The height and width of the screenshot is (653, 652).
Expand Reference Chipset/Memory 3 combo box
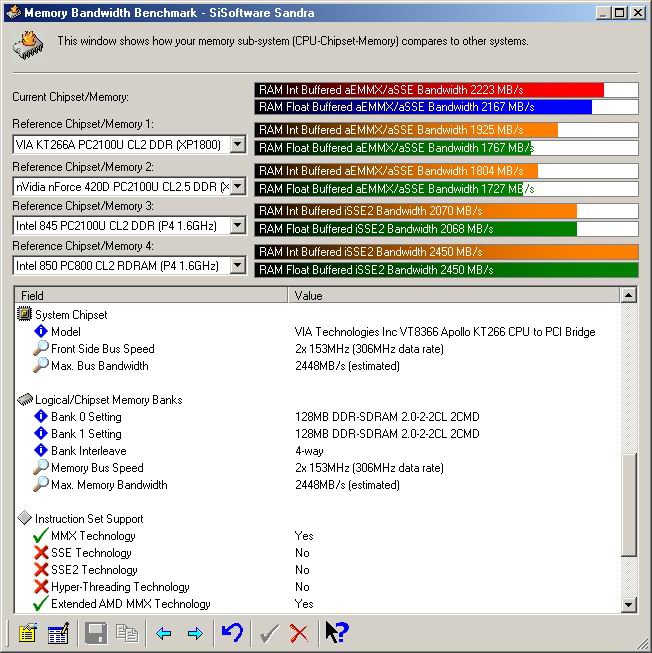[x=237, y=226]
